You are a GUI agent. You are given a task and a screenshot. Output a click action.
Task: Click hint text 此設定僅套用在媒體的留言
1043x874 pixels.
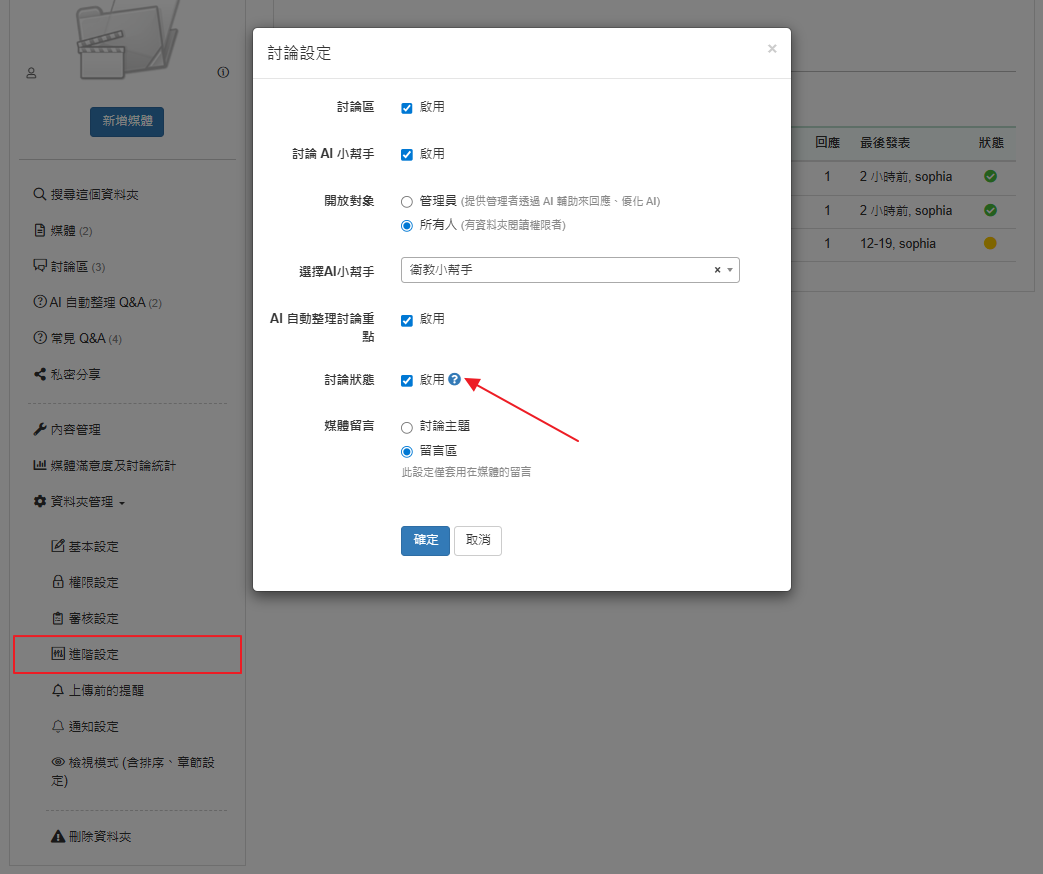tap(466, 472)
